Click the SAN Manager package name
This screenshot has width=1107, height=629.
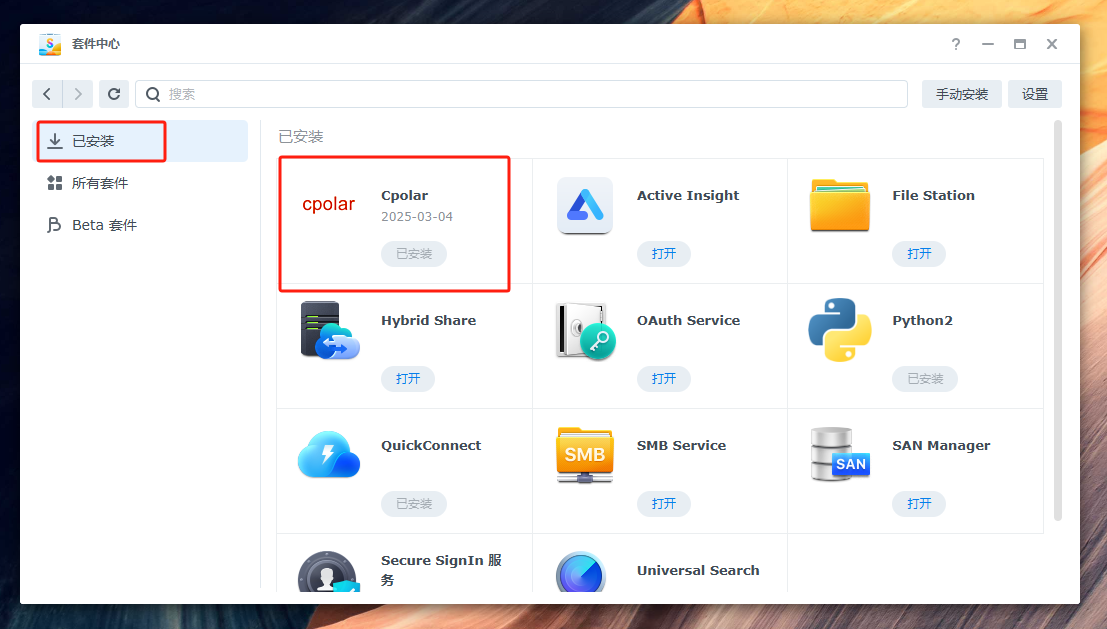941,445
